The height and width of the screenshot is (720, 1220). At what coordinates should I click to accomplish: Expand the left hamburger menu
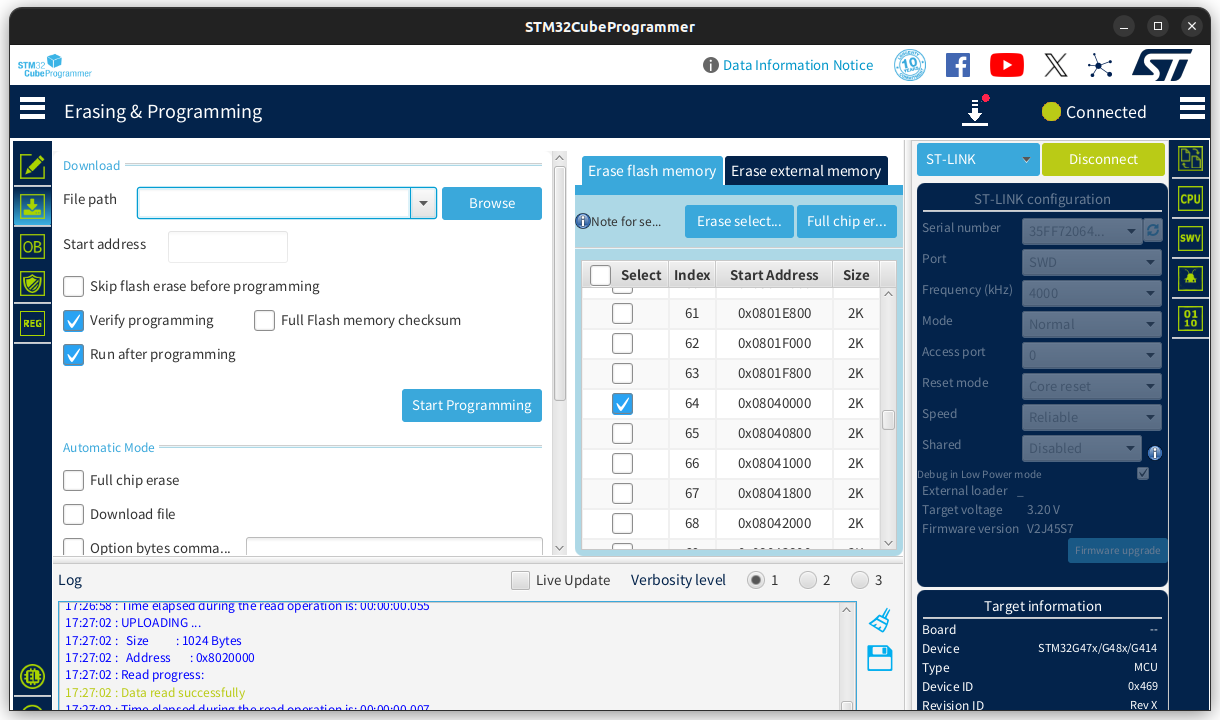32,108
